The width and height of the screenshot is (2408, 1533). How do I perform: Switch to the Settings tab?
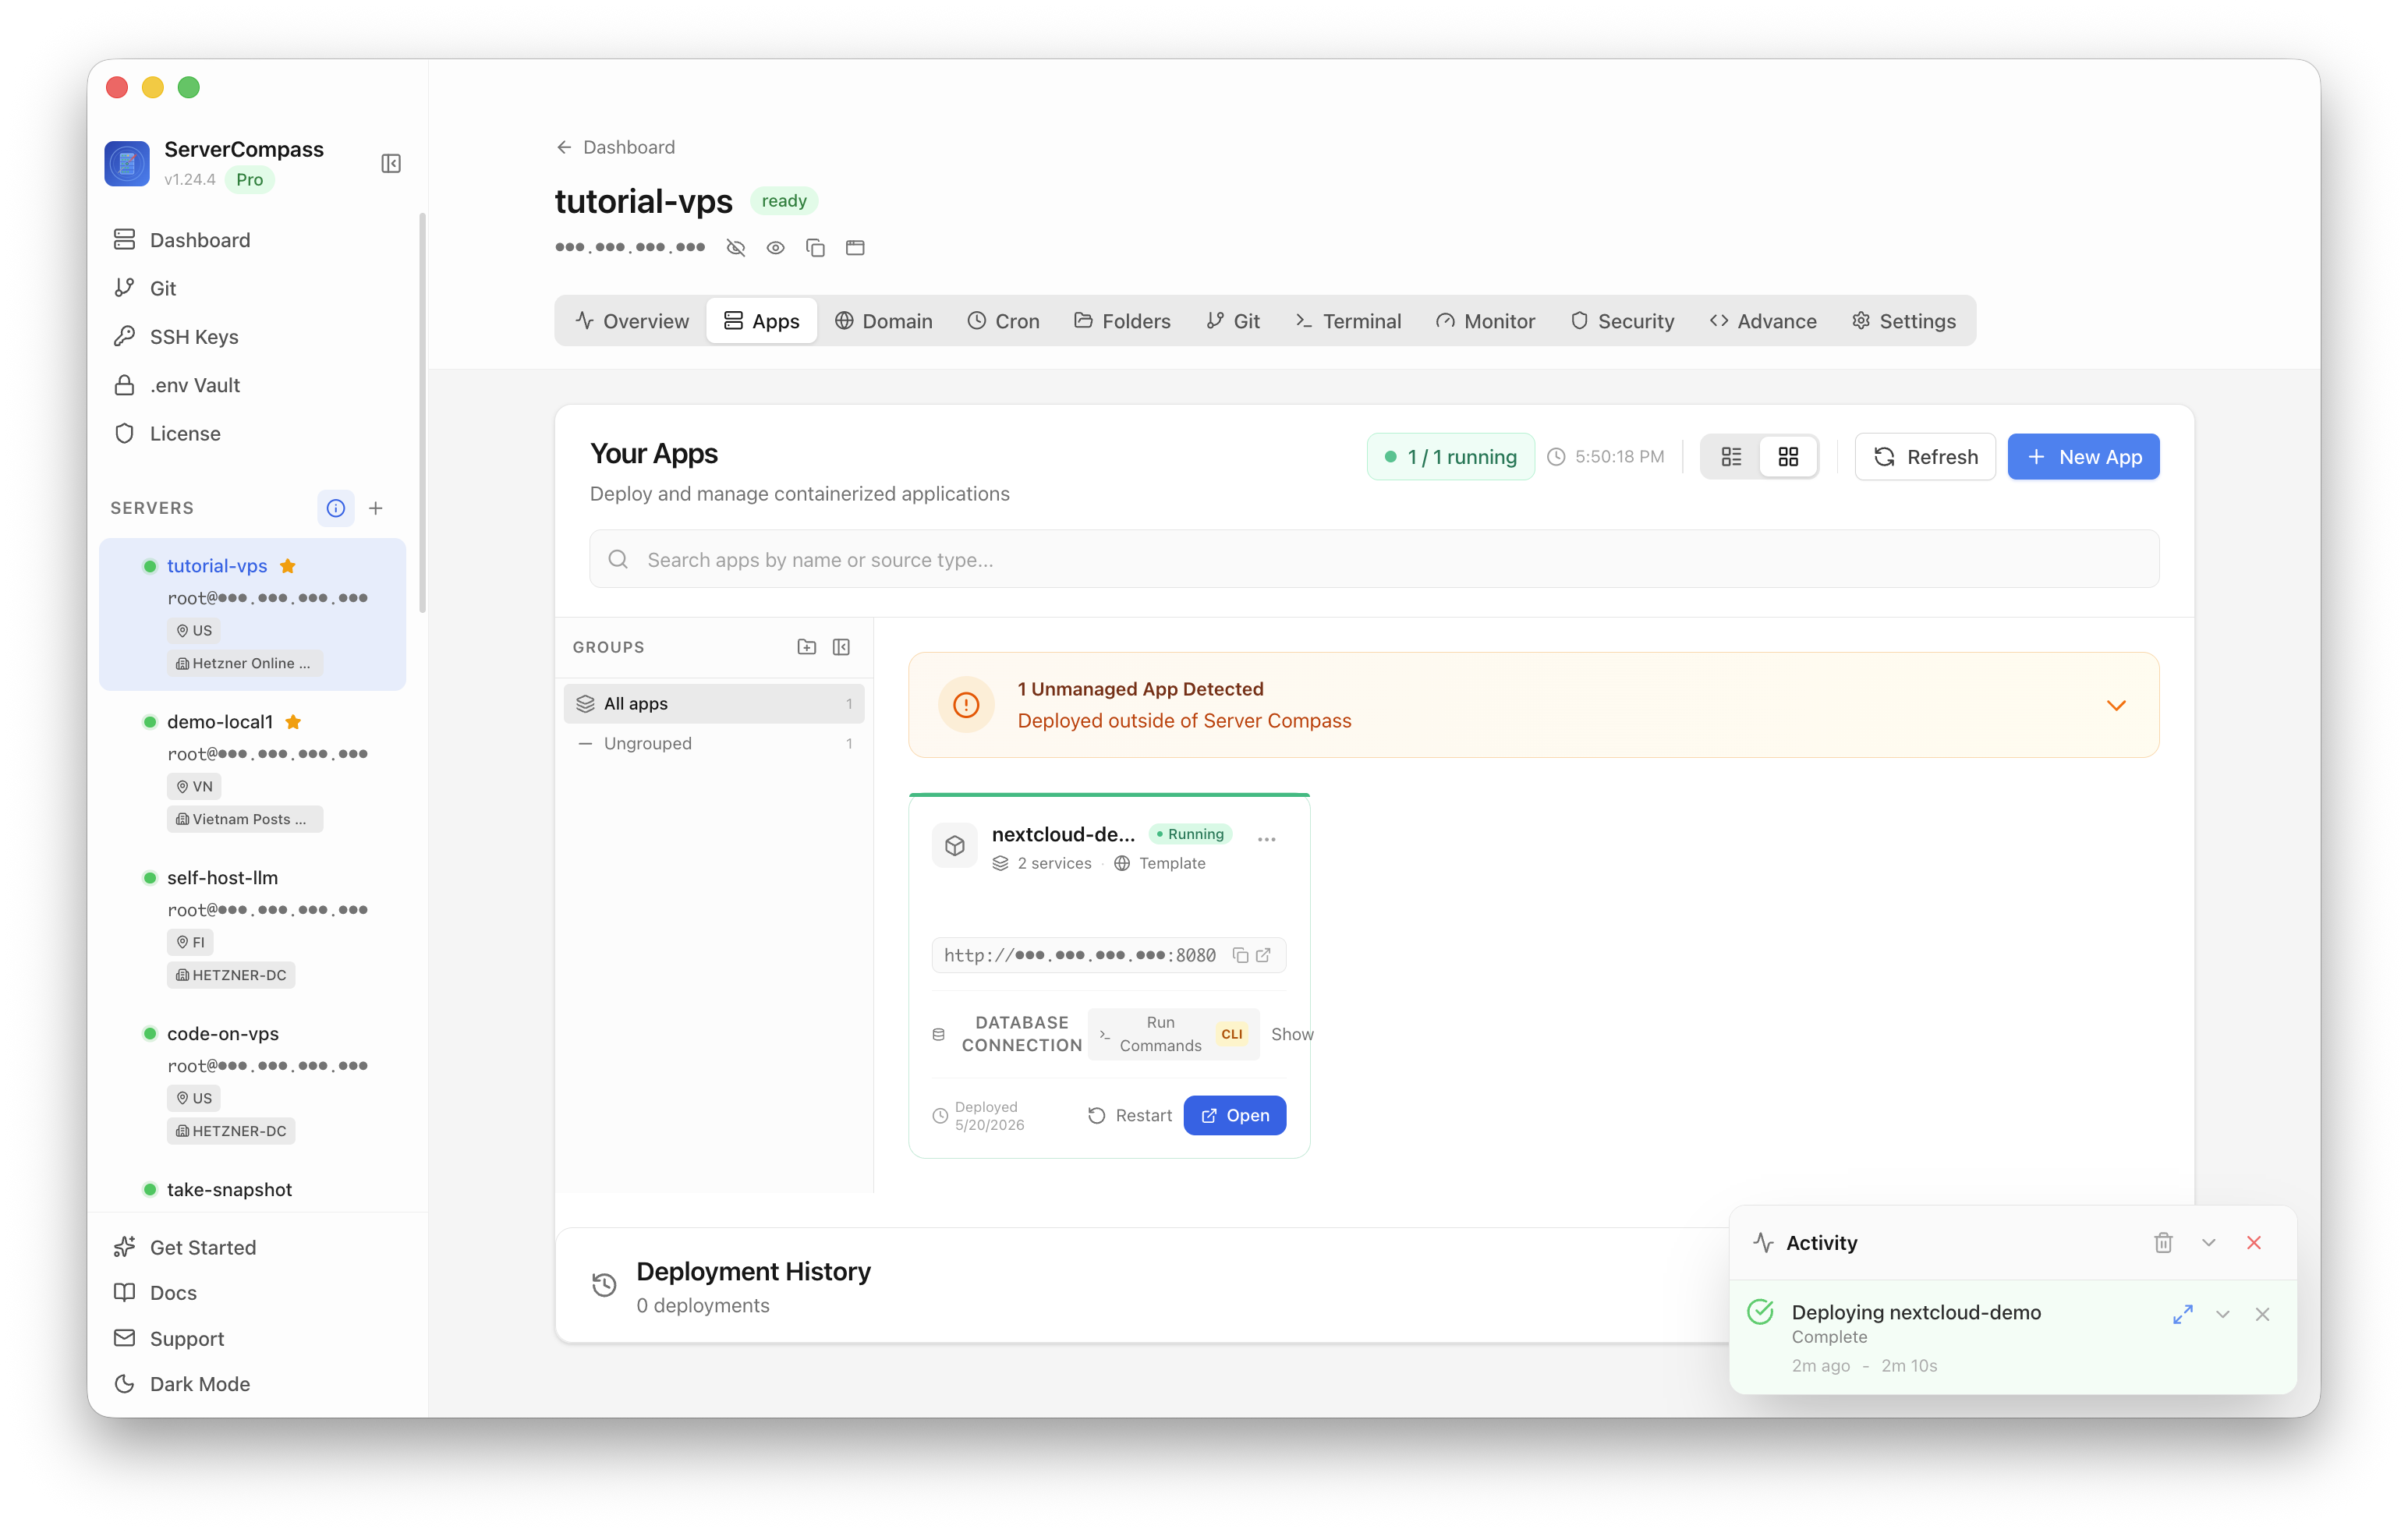pos(1904,321)
